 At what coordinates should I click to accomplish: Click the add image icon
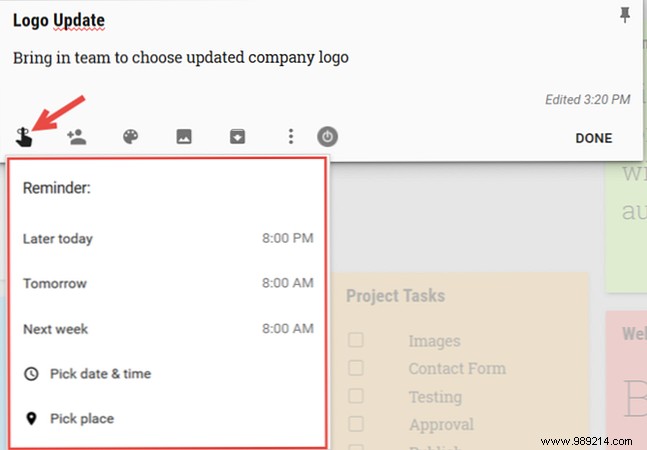click(184, 137)
